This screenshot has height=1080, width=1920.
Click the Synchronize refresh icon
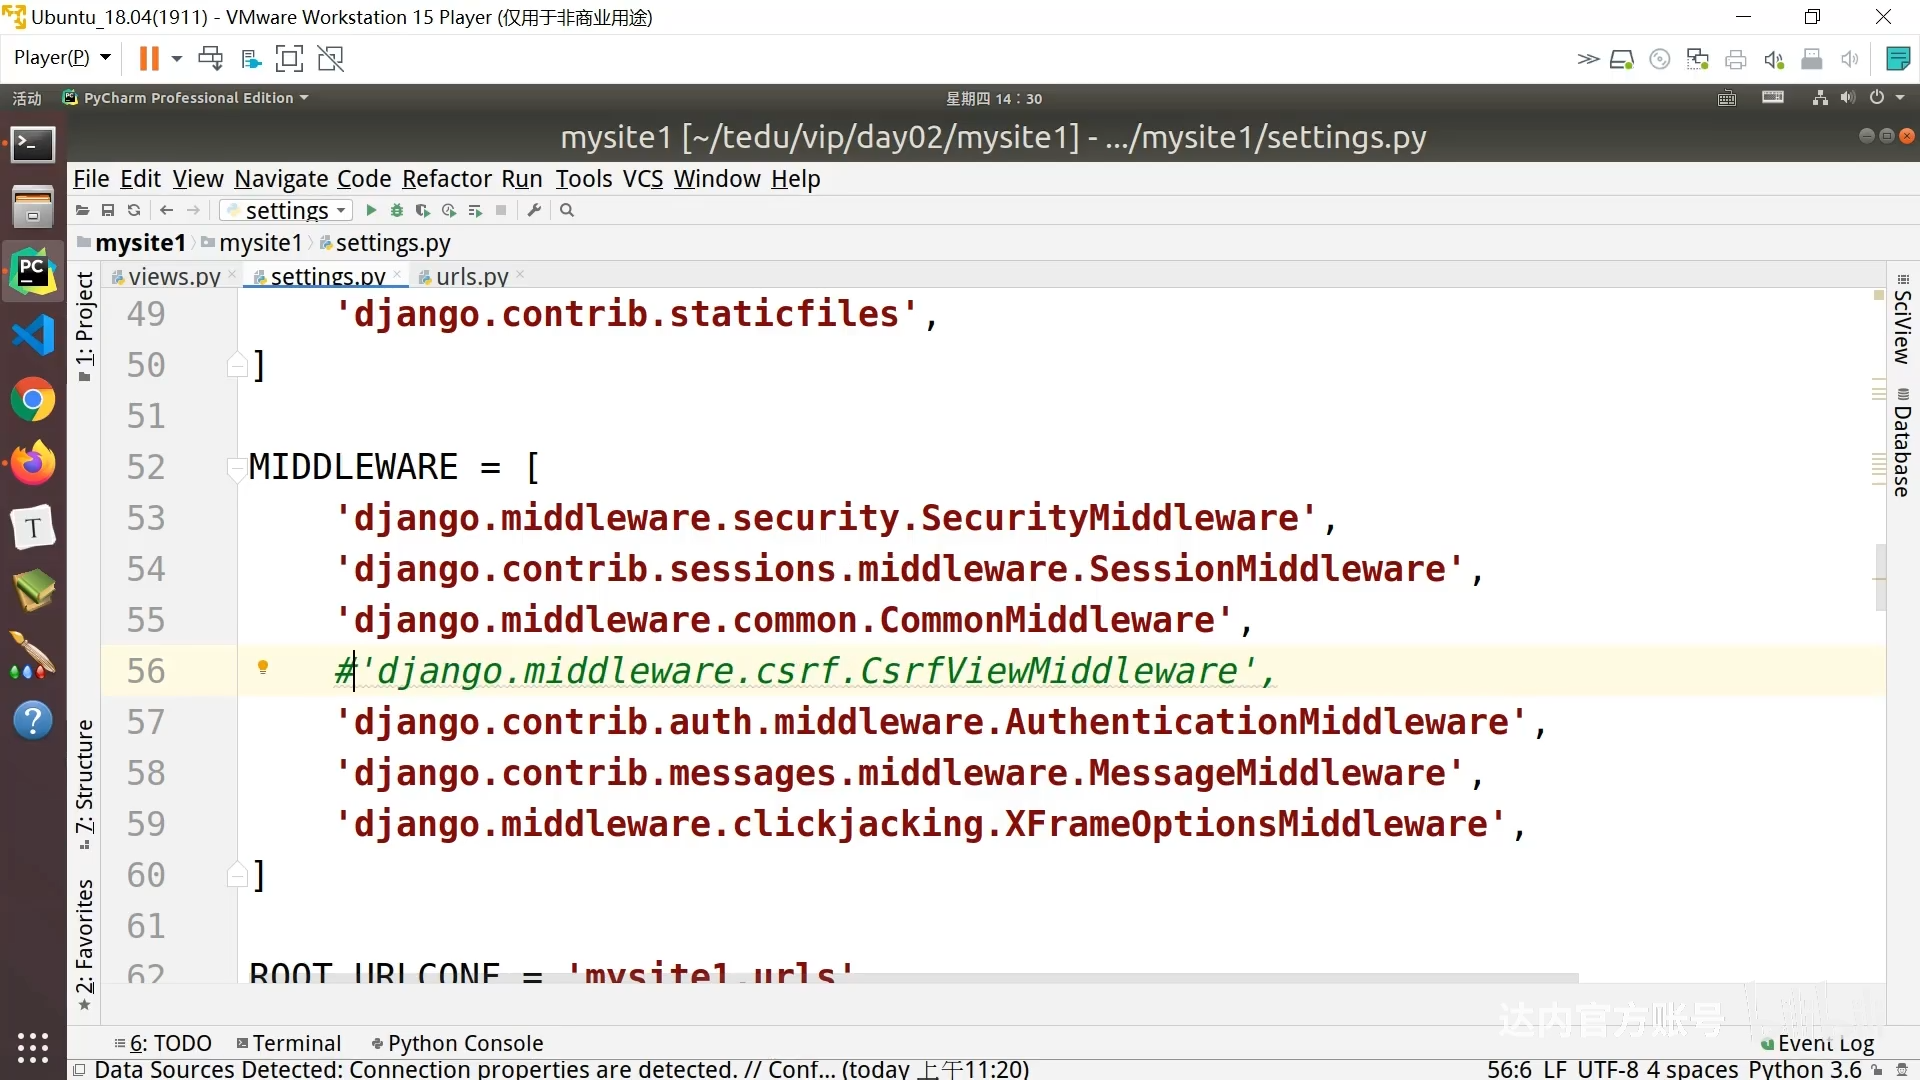pyautogui.click(x=134, y=210)
